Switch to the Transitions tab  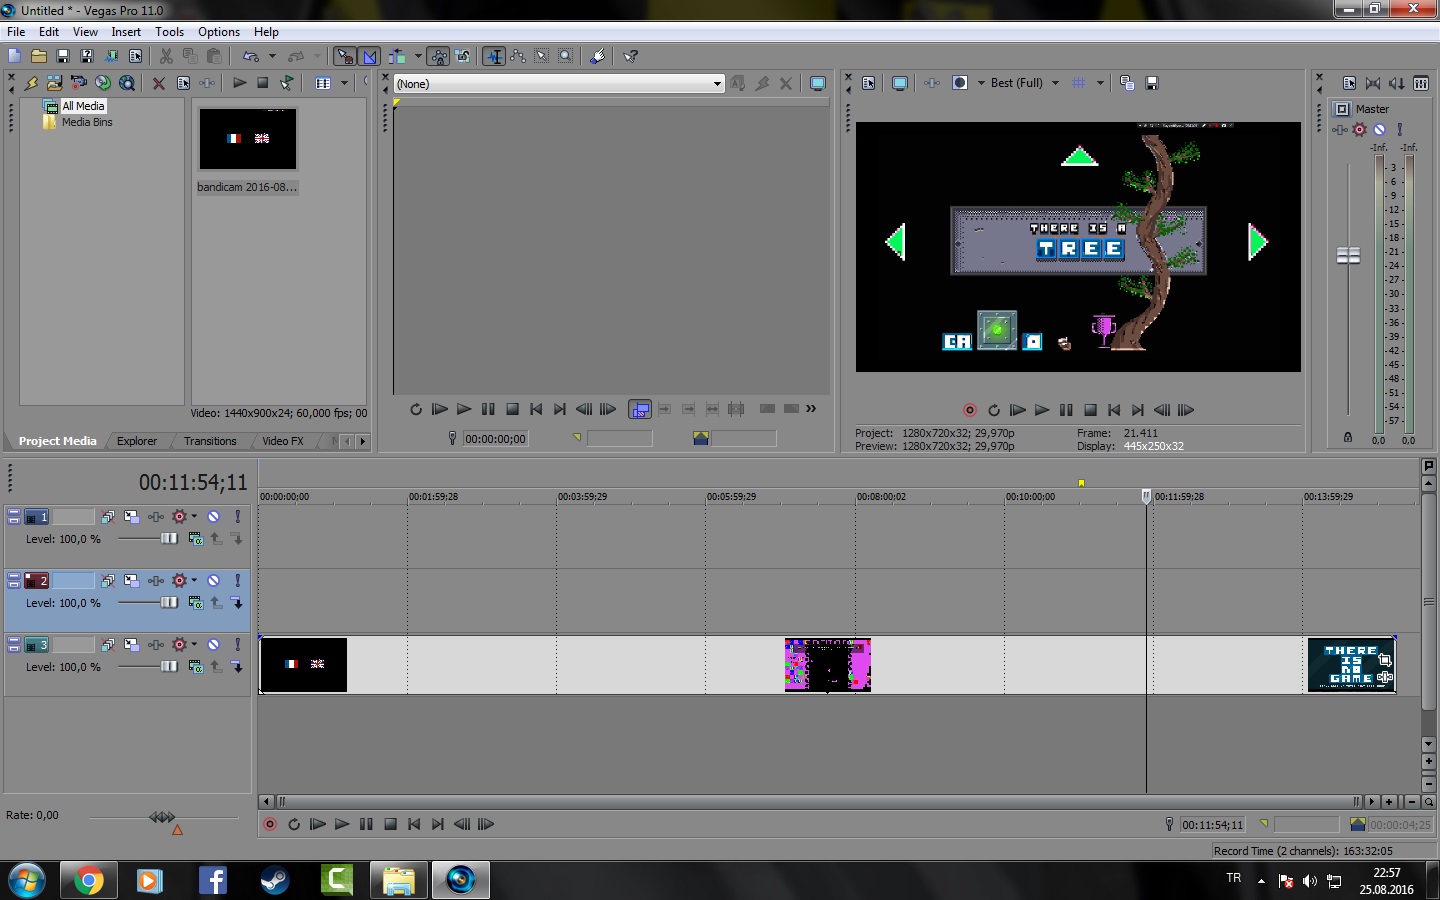(210, 441)
